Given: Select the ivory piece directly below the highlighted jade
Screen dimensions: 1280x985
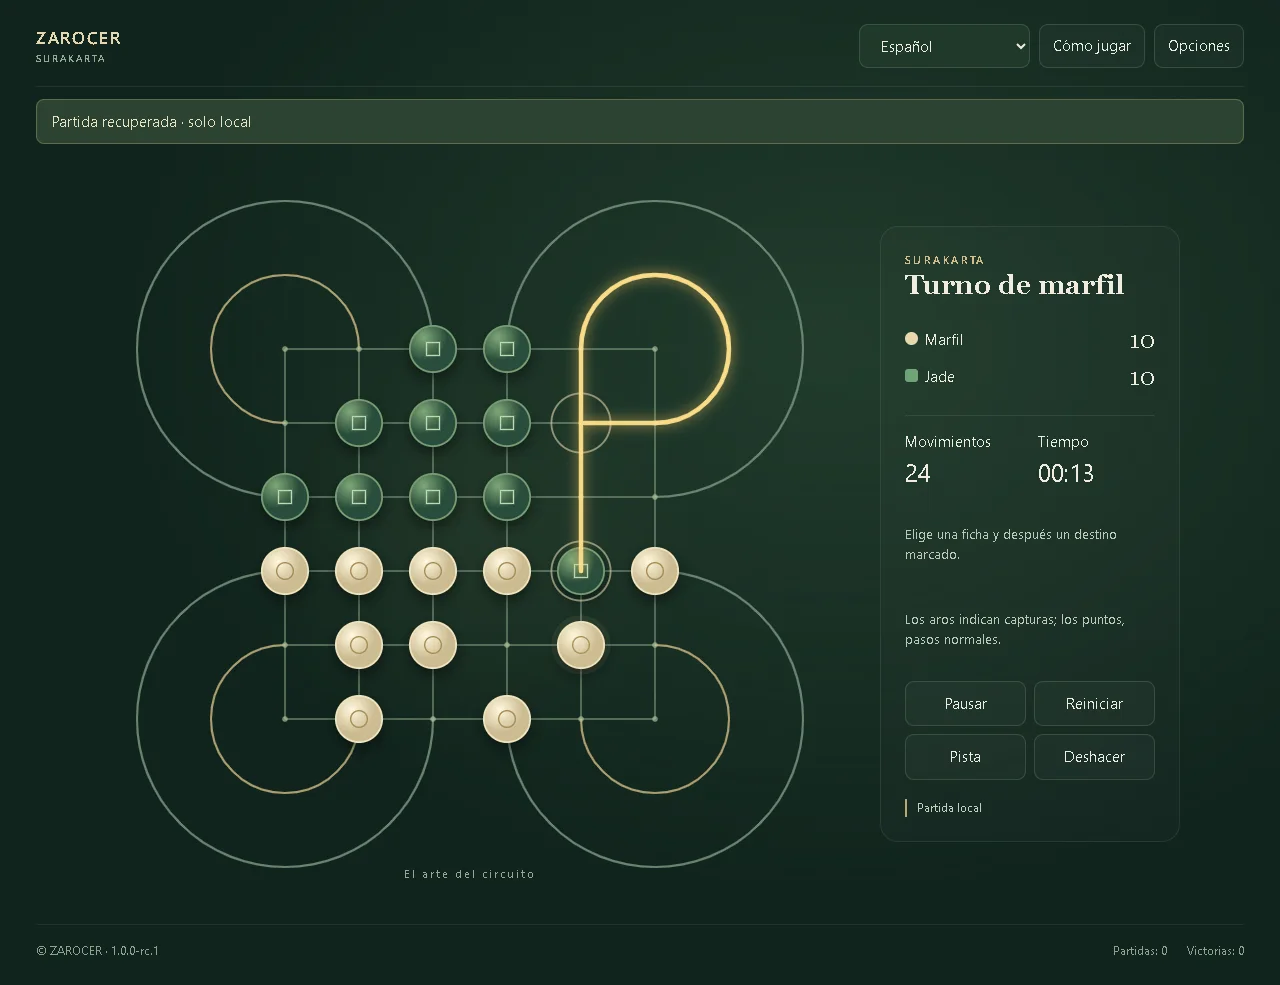Looking at the screenshot, I should point(581,645).
